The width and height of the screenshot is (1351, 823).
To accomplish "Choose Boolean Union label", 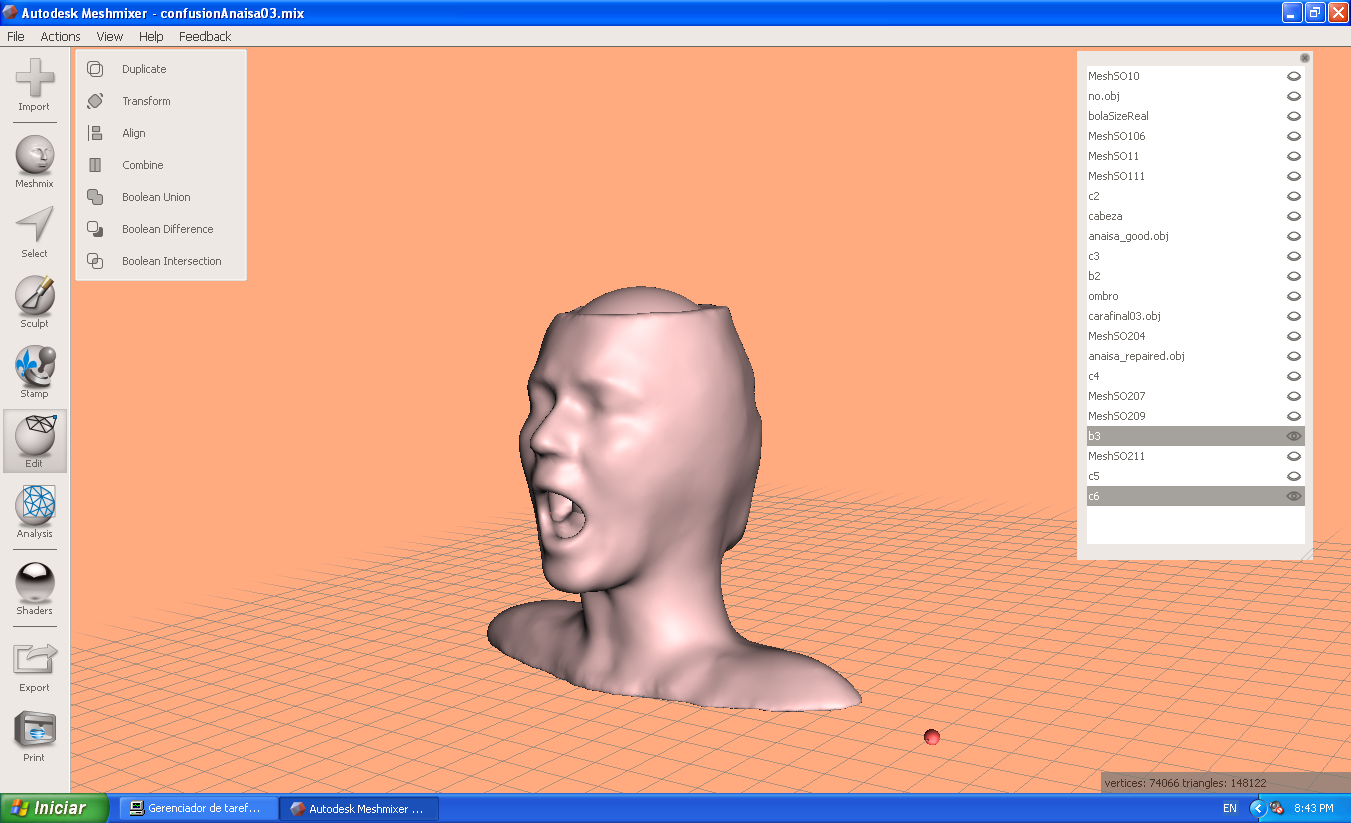I will pos(156,197).
